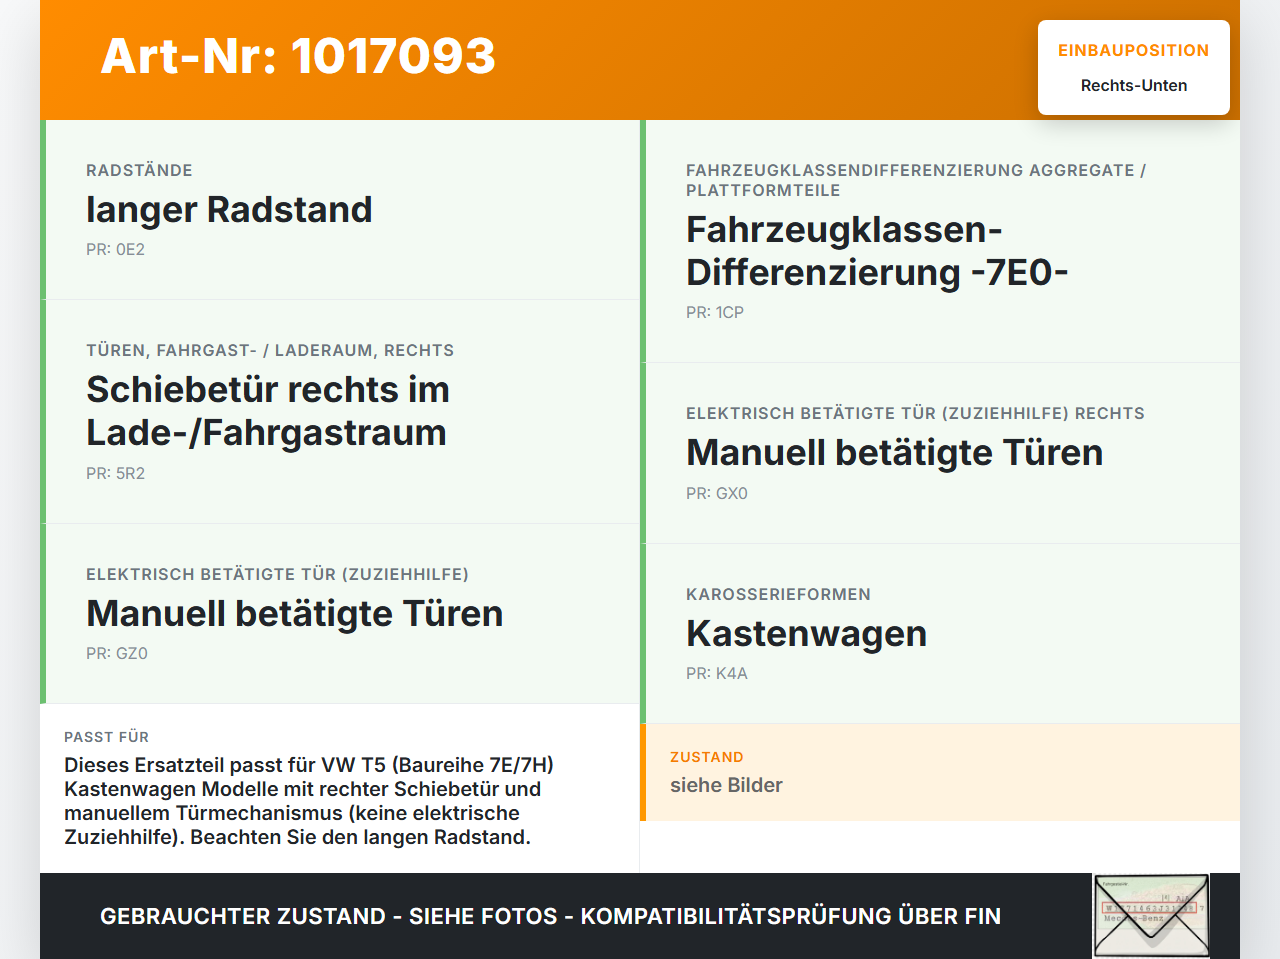Image resolution: width=1280 pixels, height=959 pixels.
Task: Click the 'siehe Bilder' condition text
Action: [x=726, y=785]
